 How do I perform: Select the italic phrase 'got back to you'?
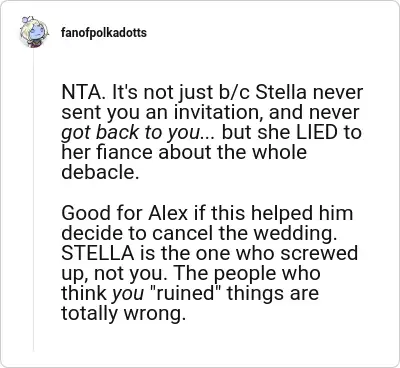tap(130, 133)
